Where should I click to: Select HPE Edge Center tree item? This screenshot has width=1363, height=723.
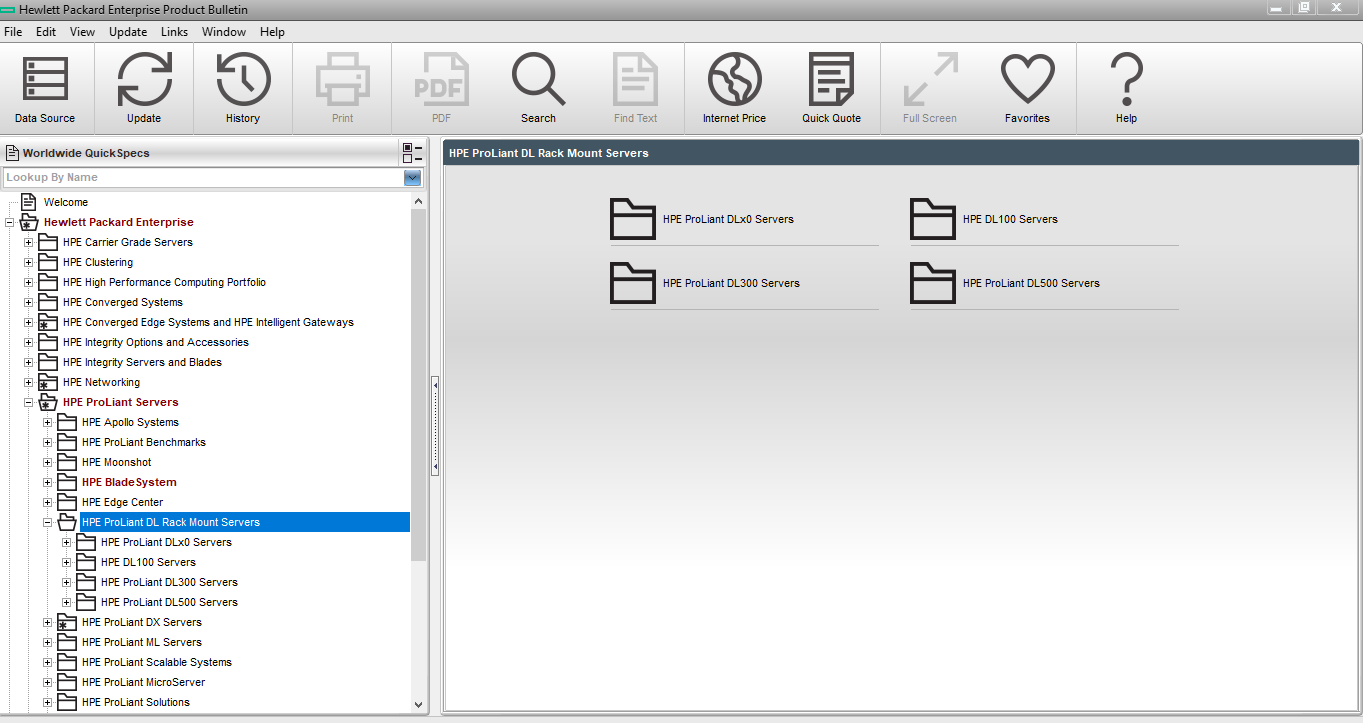click(122, 502)
